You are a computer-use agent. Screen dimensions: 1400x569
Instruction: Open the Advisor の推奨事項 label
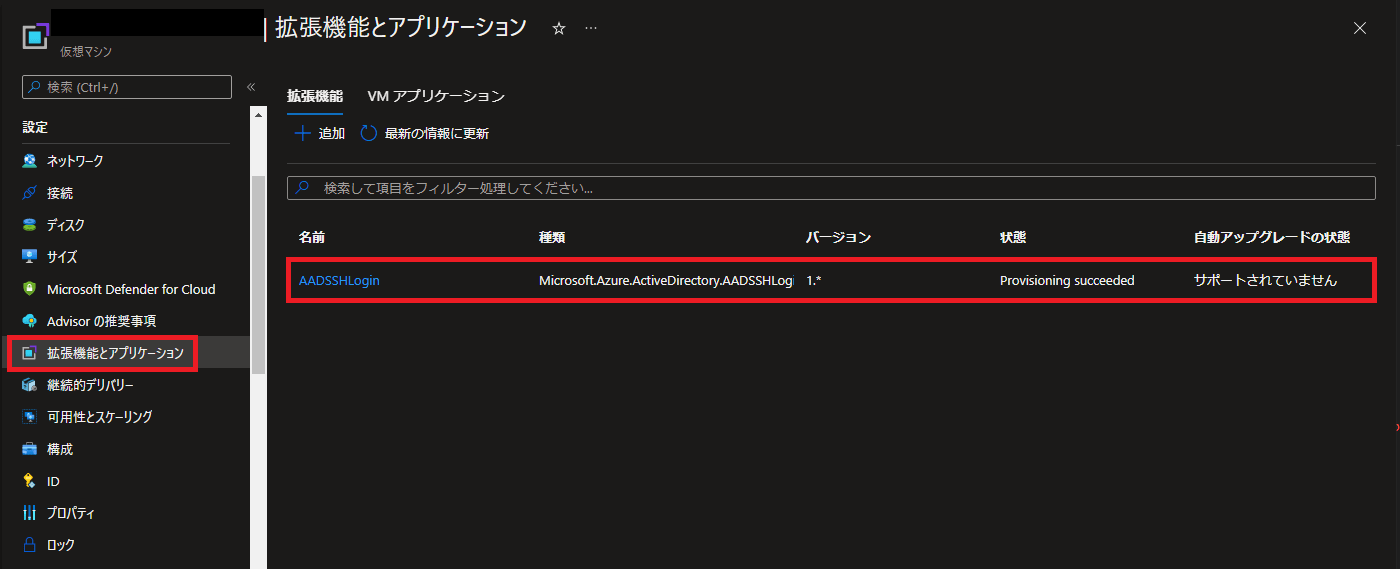coord(101,321)
